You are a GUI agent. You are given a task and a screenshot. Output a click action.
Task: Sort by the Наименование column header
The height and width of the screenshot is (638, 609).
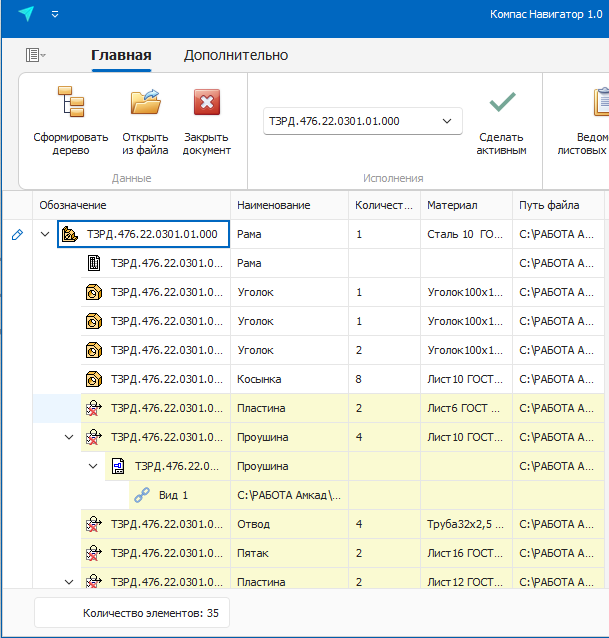coord(274,205)
